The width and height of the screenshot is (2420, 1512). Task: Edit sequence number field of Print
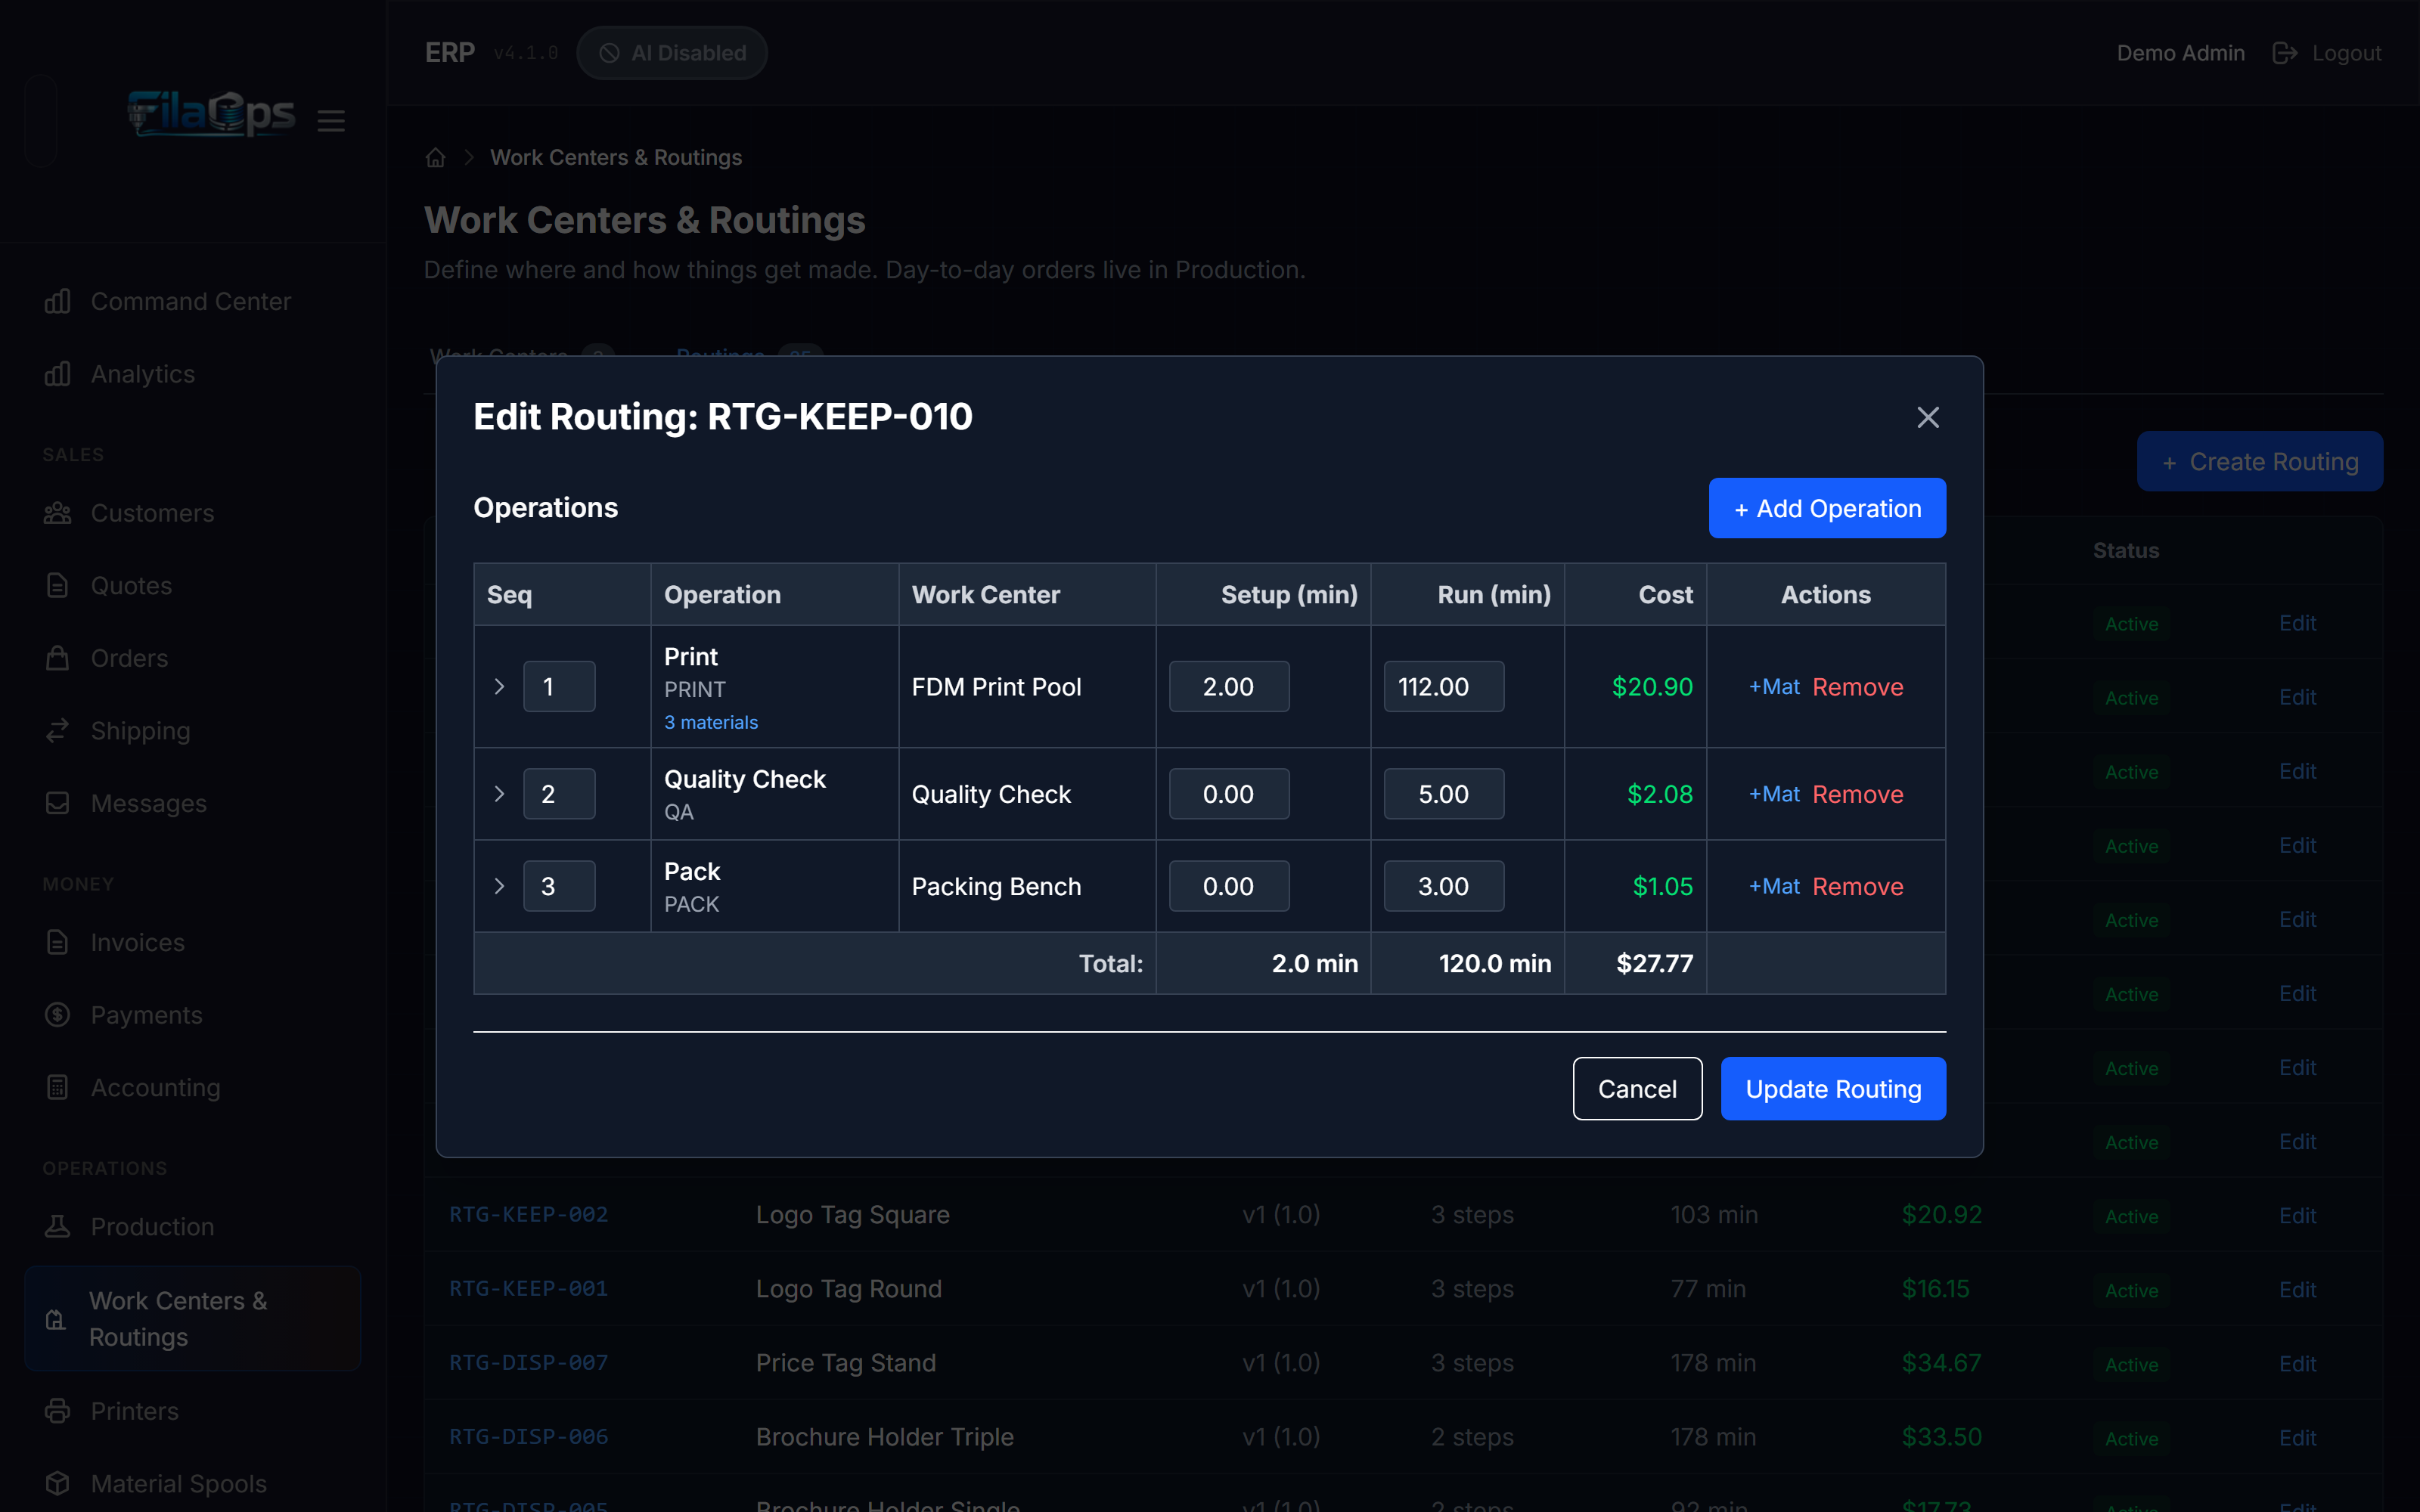click(x=559, y=686)
